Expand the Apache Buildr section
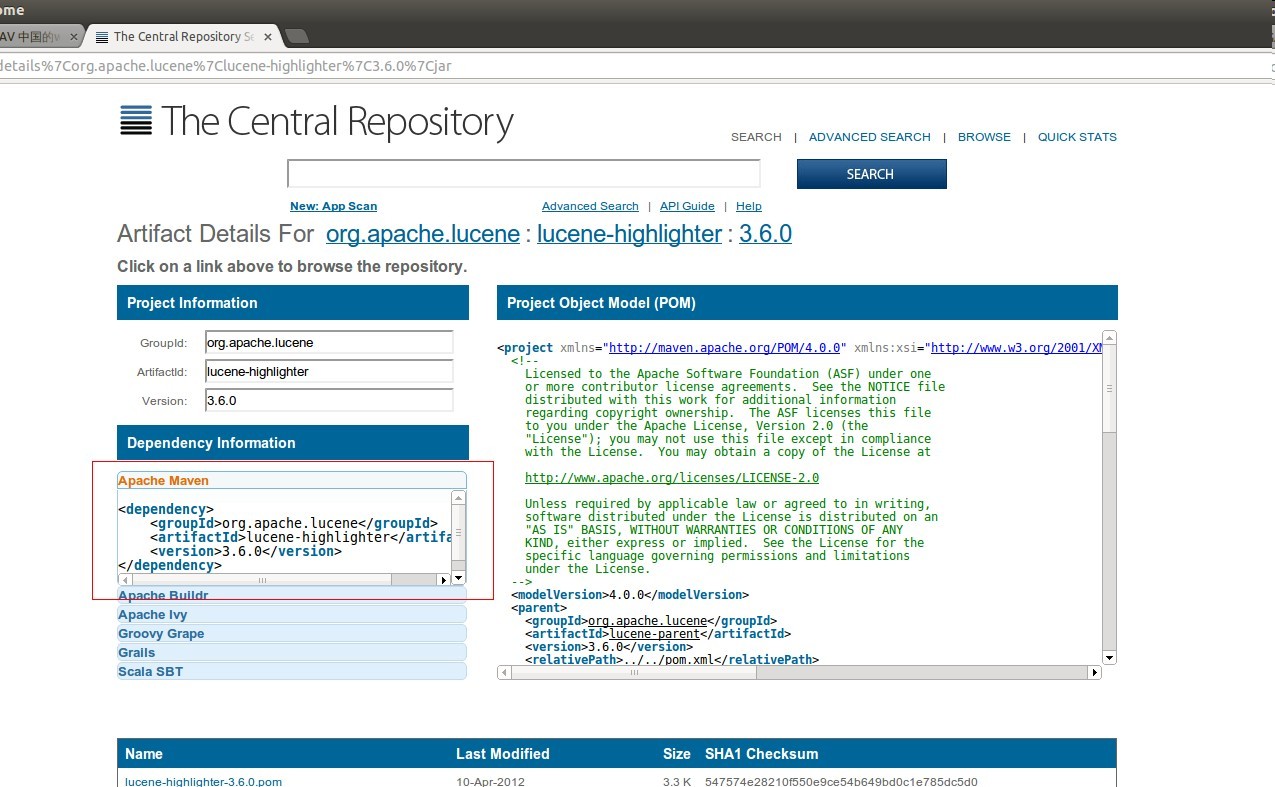Viewport: 1275px width, 787px height. 292,595
